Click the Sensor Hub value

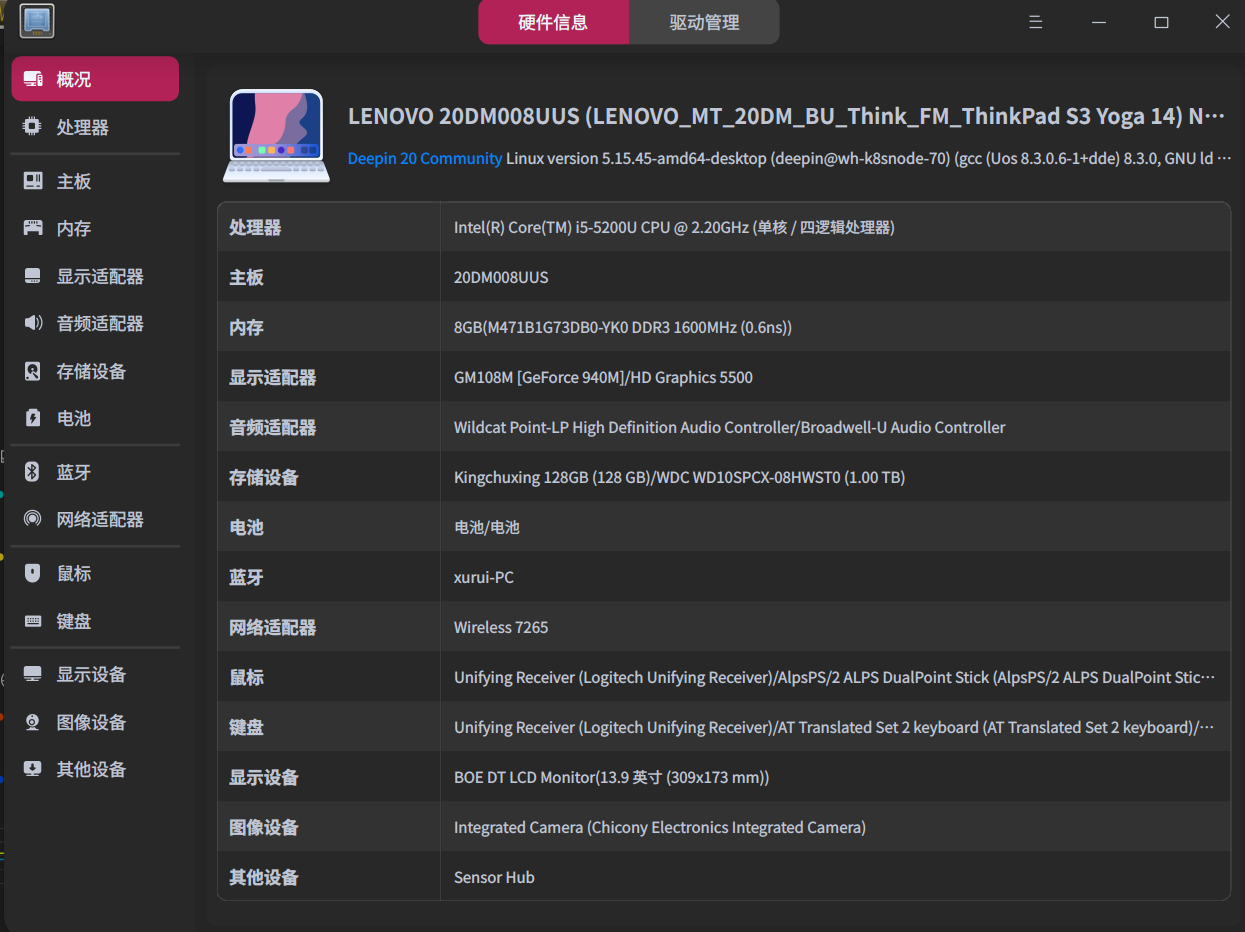point(494,877)
